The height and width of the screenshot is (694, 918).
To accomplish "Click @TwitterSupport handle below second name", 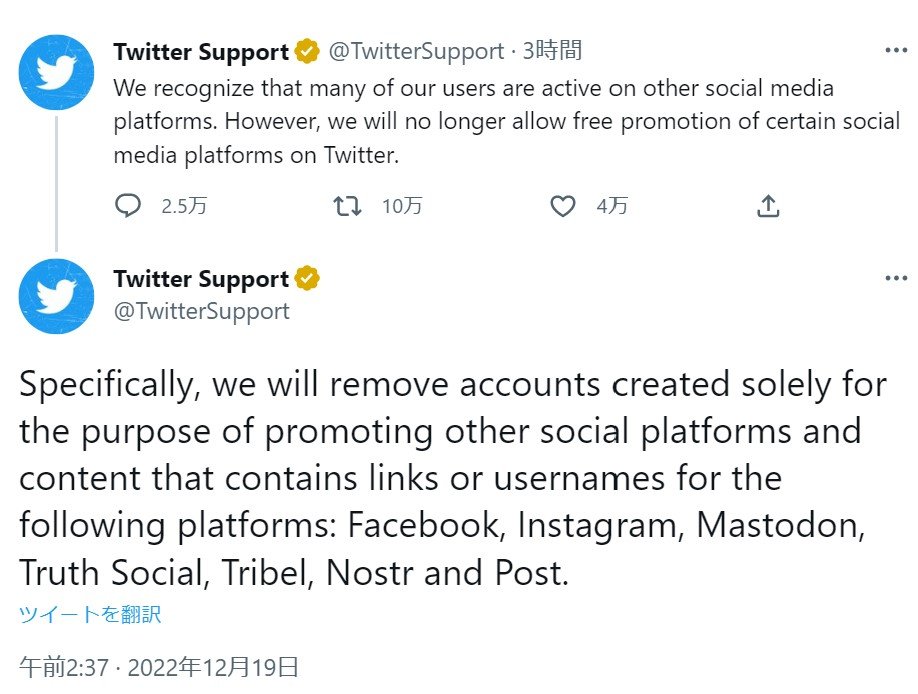I will [202, 311].
